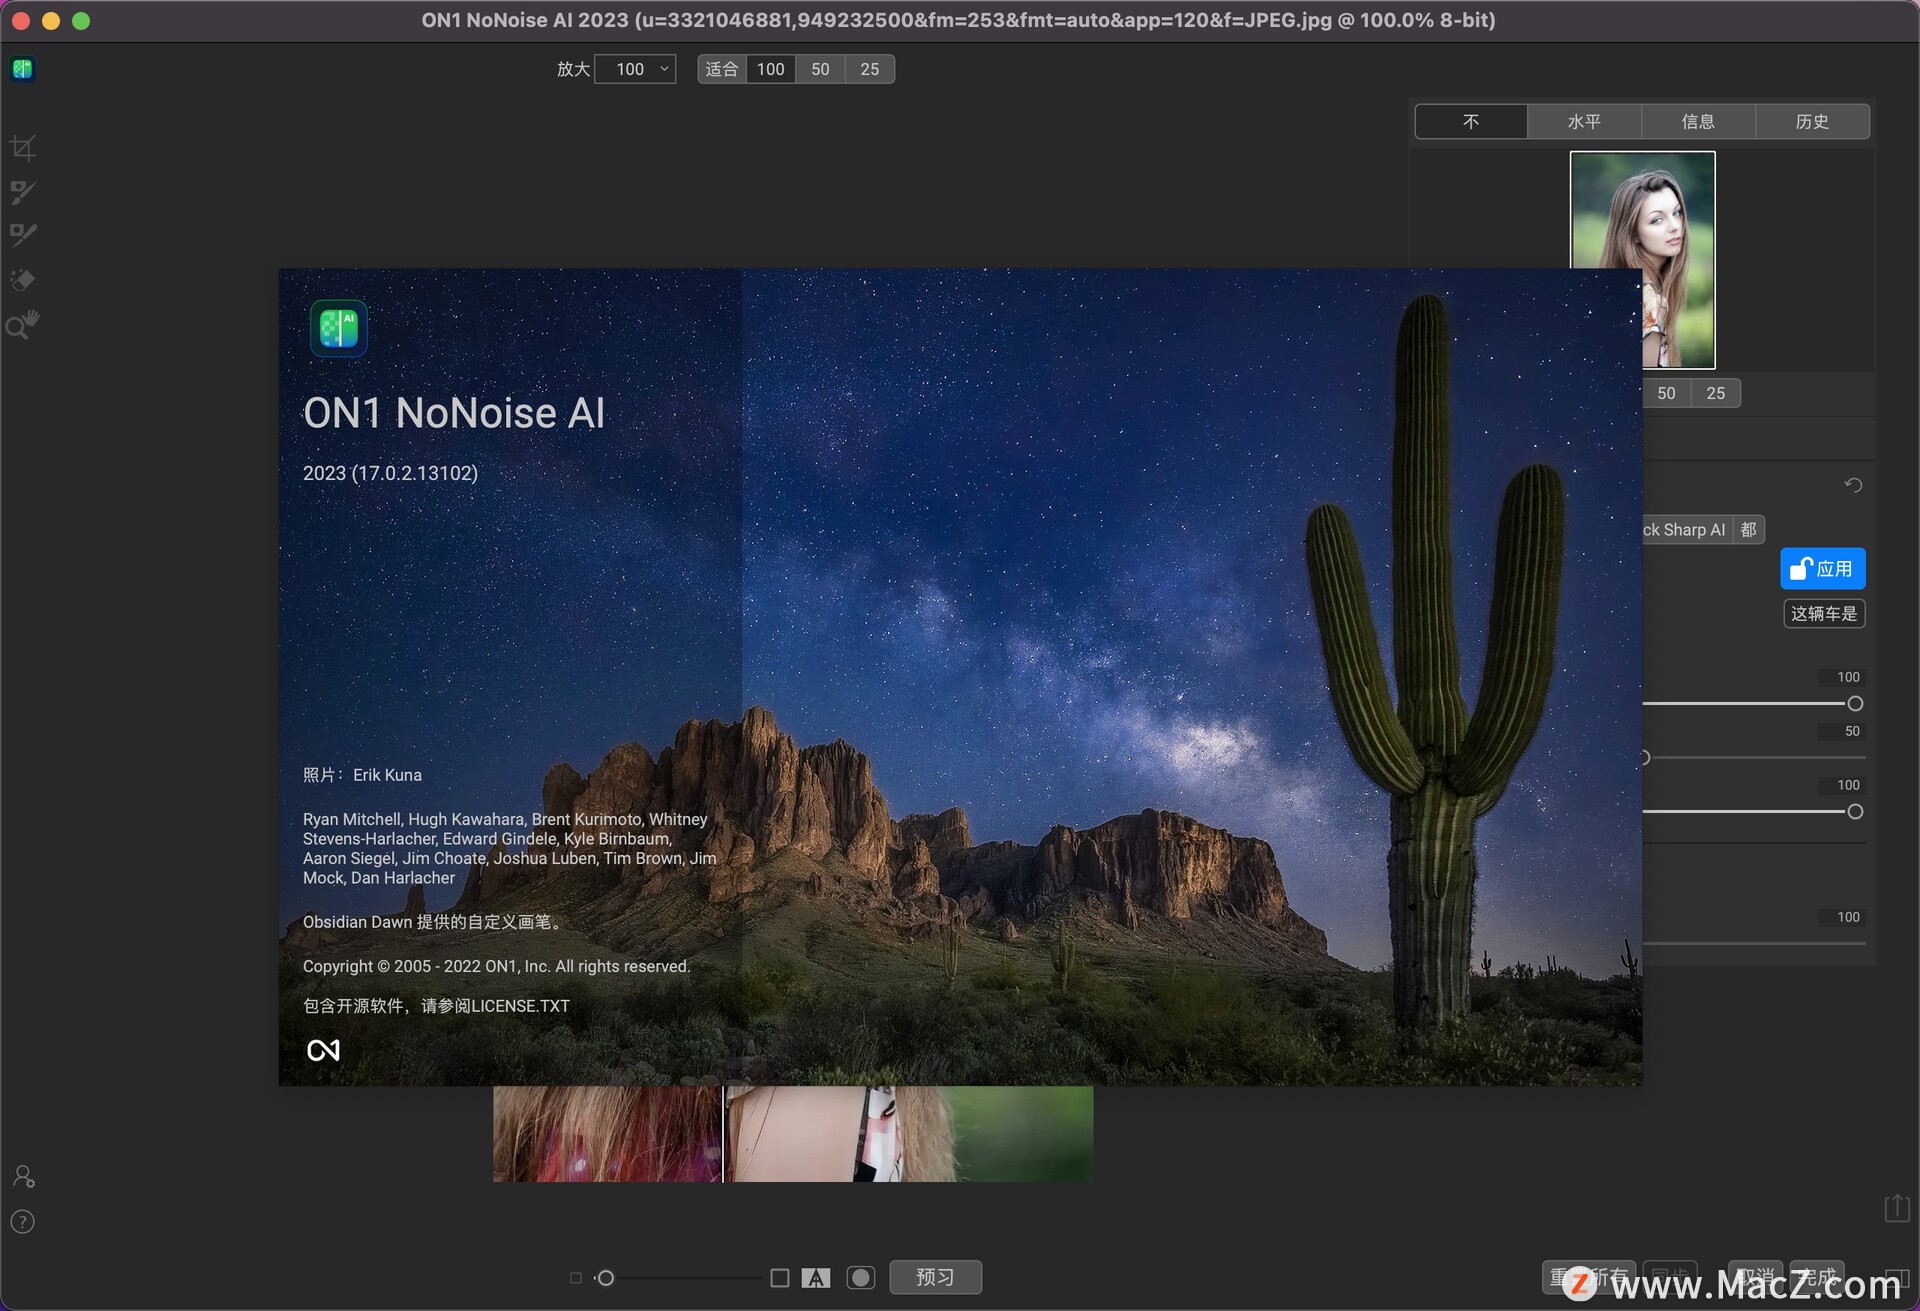This screenshot has width=1920, height=1311.
Task: Select the line mask pen tool
Action: (22, 235)
